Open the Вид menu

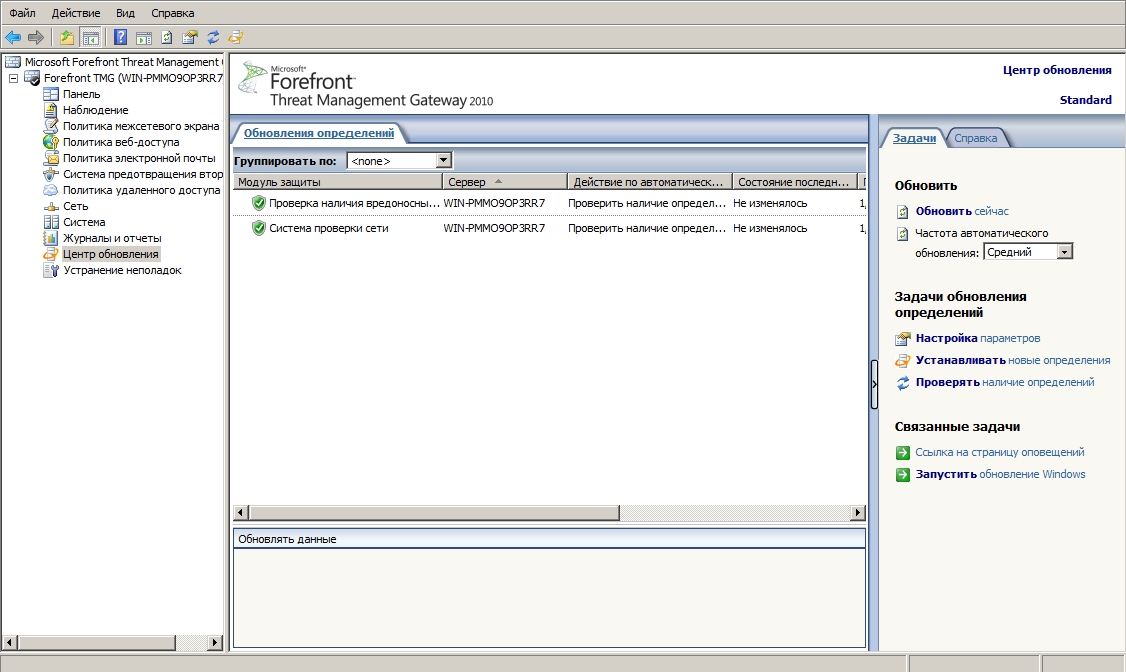pos(126,13)
